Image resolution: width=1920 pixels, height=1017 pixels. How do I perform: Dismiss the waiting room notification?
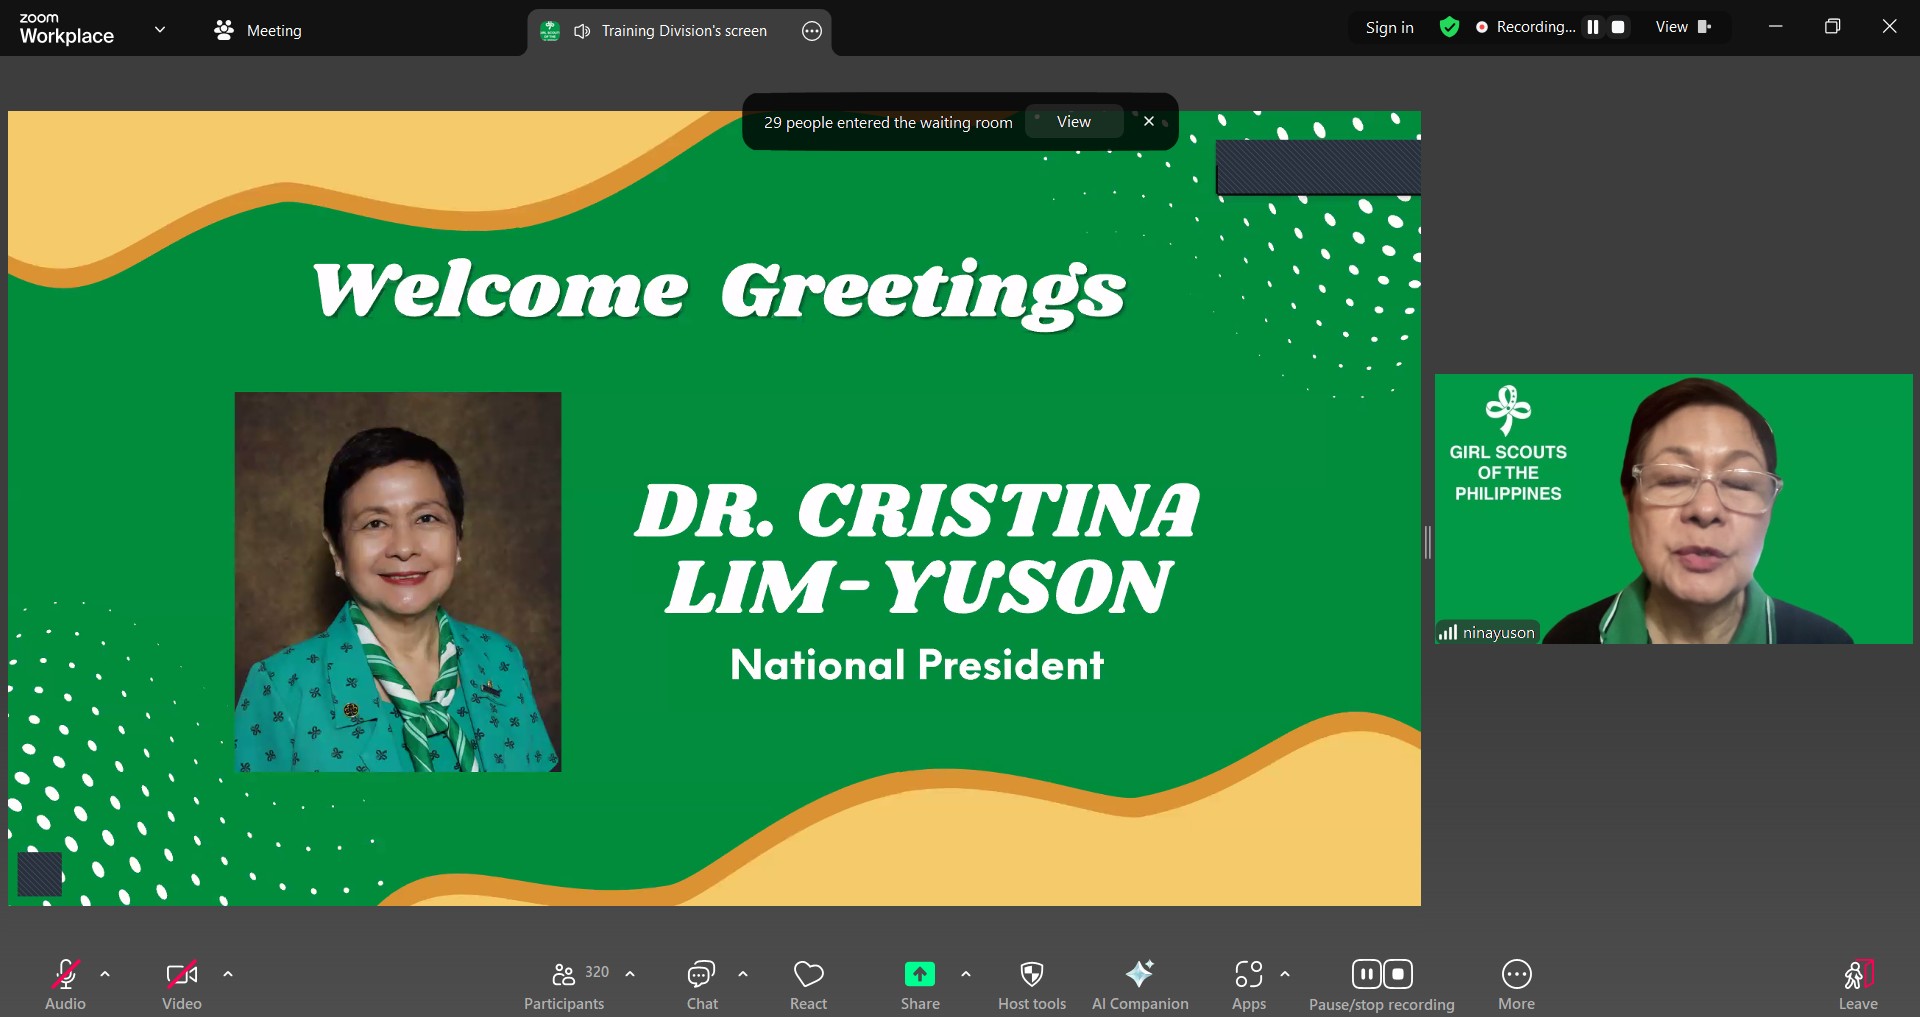[1149, 121]
